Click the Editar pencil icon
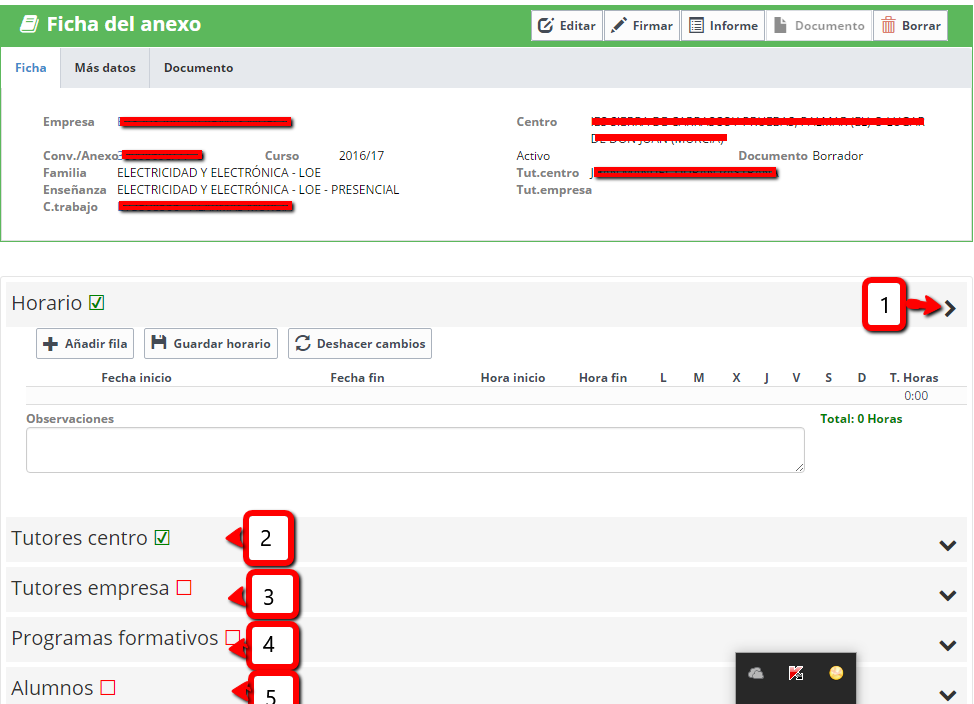 pyautogui.click(x=546, y=26)
